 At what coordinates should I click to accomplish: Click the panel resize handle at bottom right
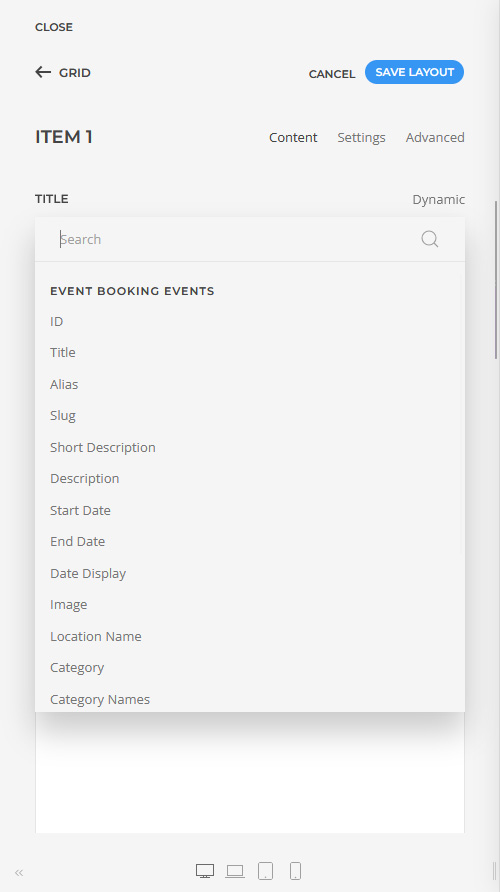[494, 871]
